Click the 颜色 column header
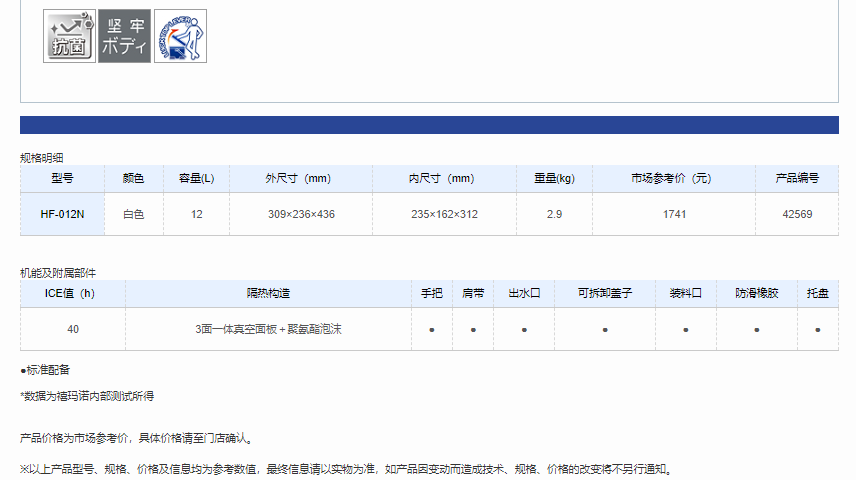856x480 pixels. click(x=133, y=178)
